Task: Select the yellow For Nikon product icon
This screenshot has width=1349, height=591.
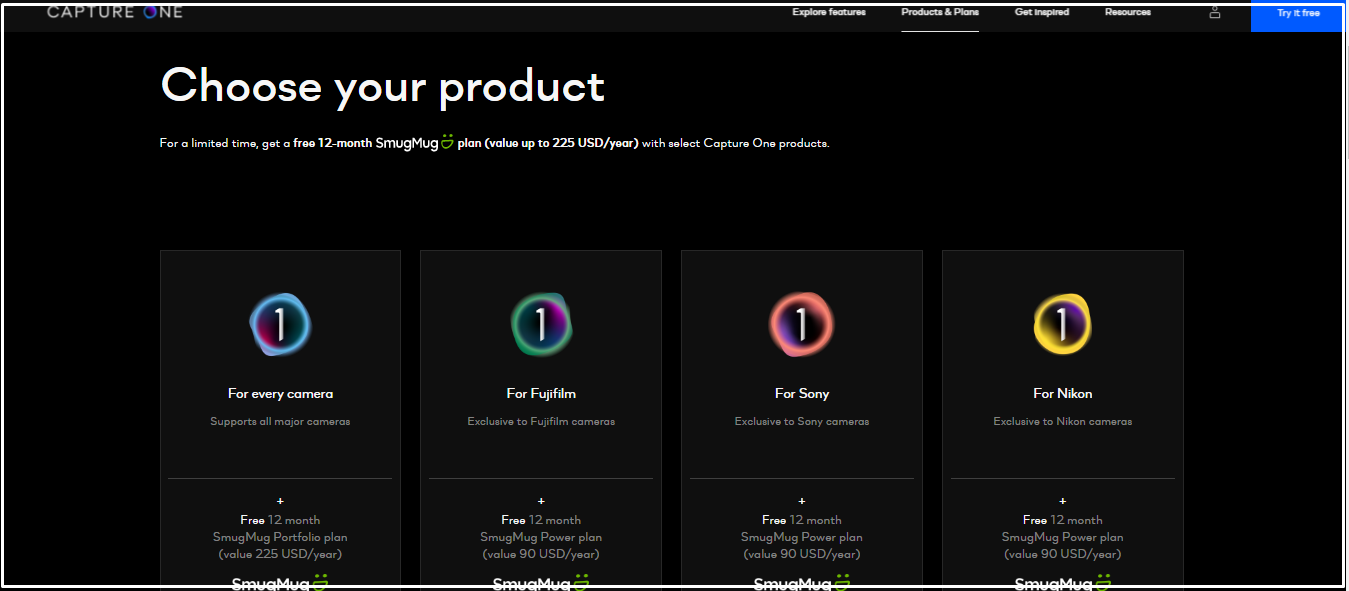Action: (1062, 325)
